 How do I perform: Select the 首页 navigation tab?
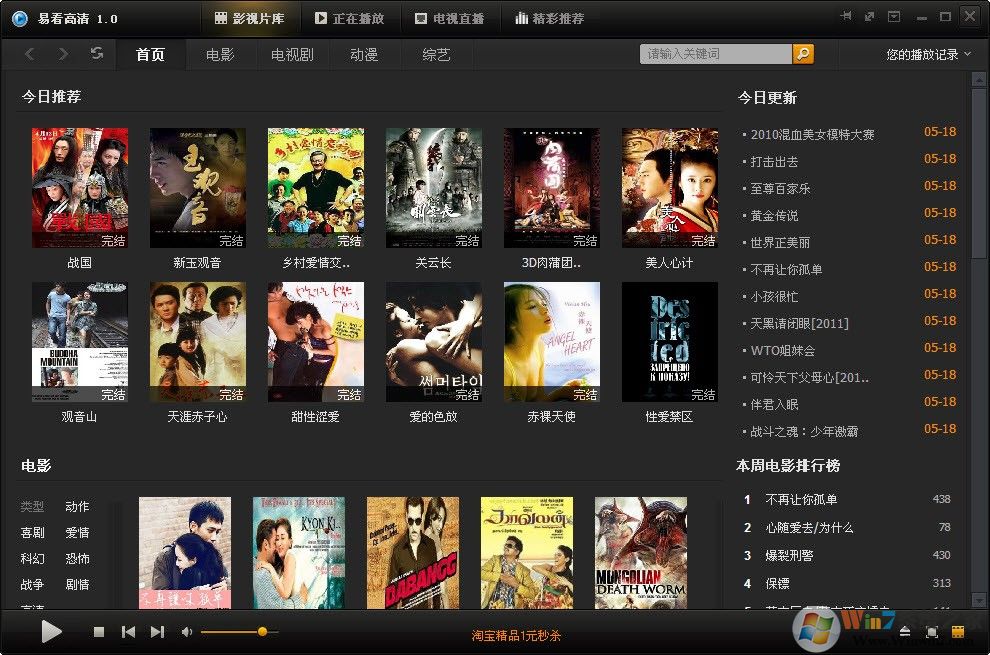click(150, 54)
